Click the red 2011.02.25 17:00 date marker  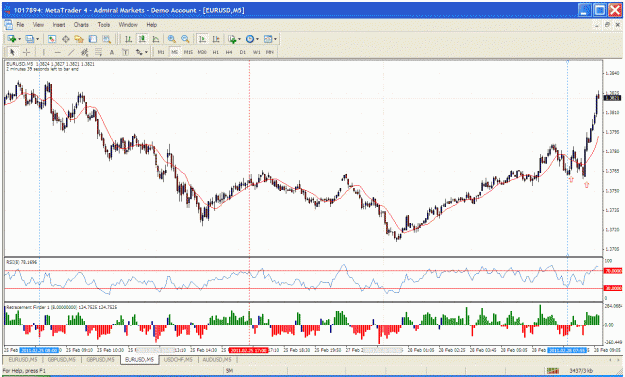click(x=249, y=350)
